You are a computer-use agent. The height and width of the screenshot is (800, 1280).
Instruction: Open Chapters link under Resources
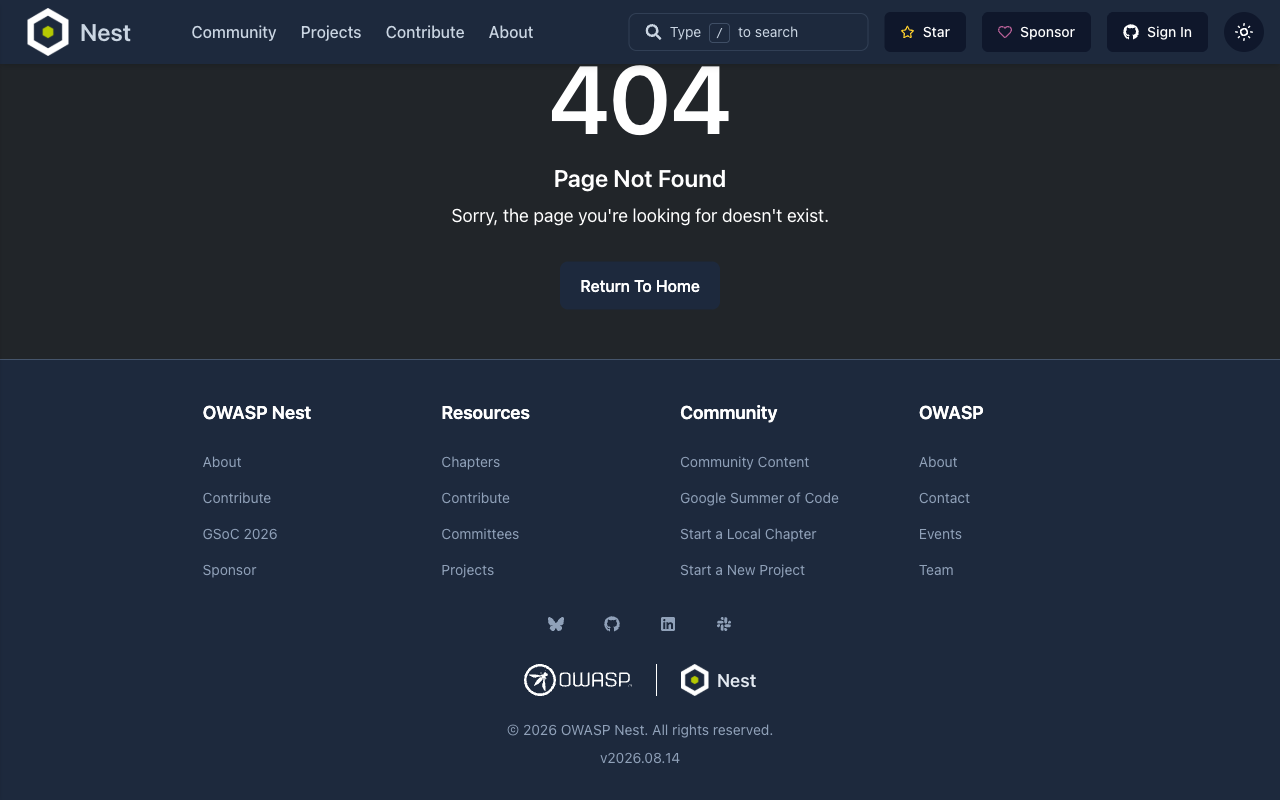pyautogui.click(x=471, y=462)
